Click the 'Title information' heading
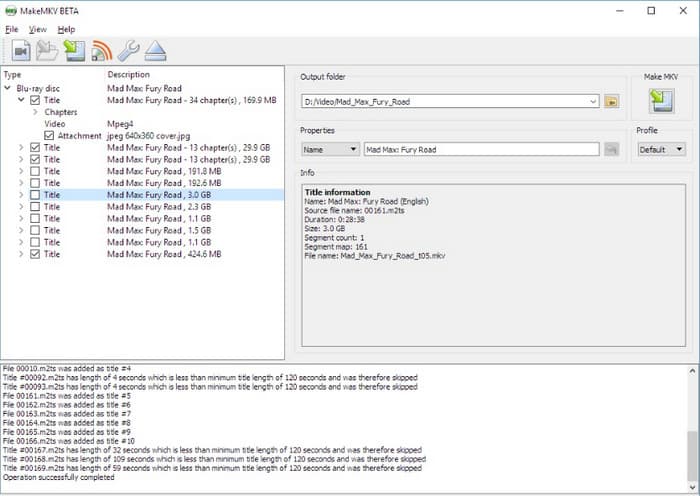This screenshot has height=496, width=700. 338,192
